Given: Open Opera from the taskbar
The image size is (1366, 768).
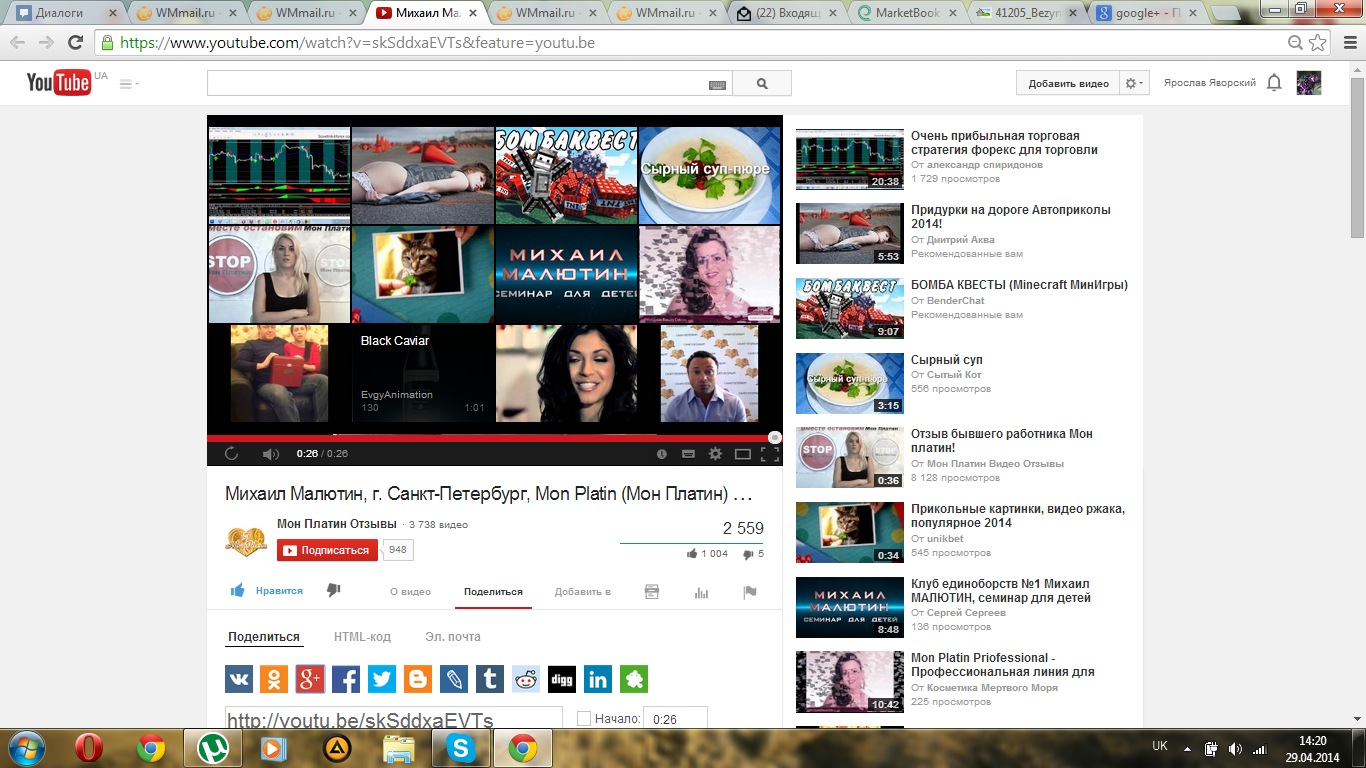Looking at the screenshot, I should 91,748.
